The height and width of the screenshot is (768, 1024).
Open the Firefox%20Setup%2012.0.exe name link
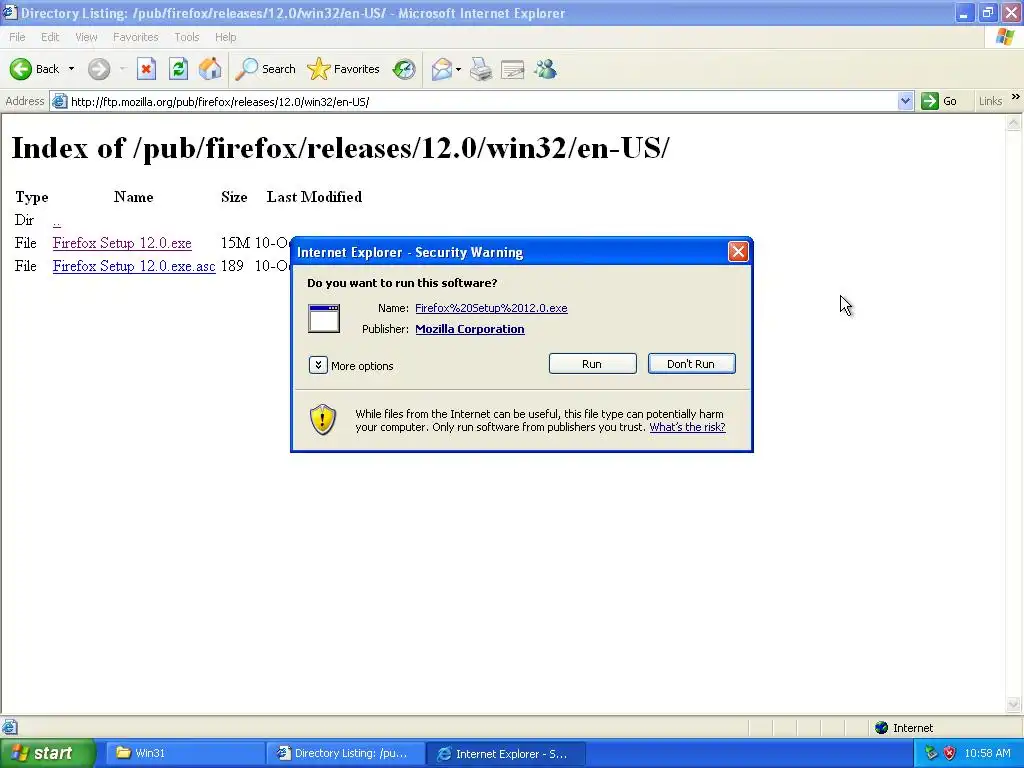(x=491, y=308)
